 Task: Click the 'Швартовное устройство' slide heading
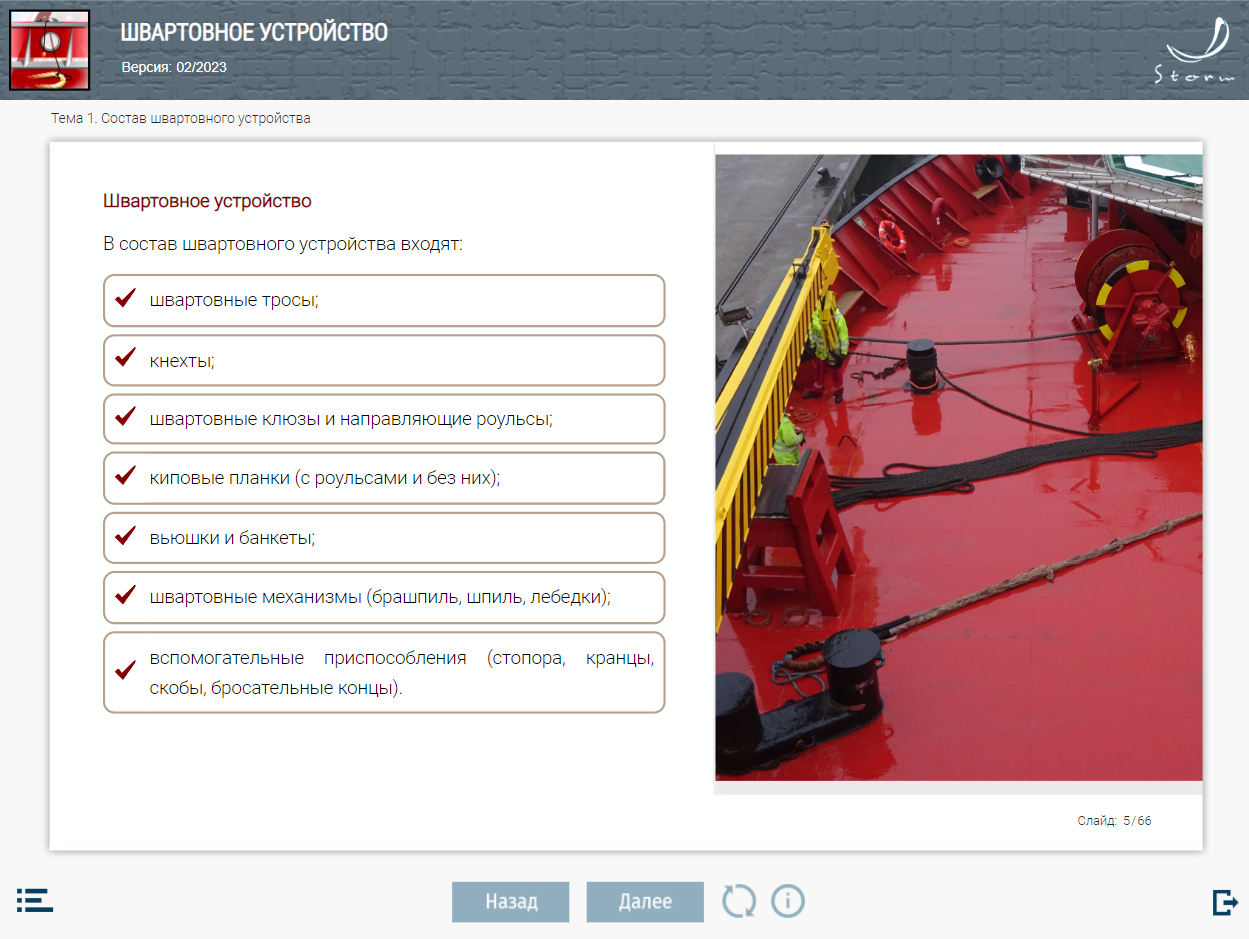point(207,201)
